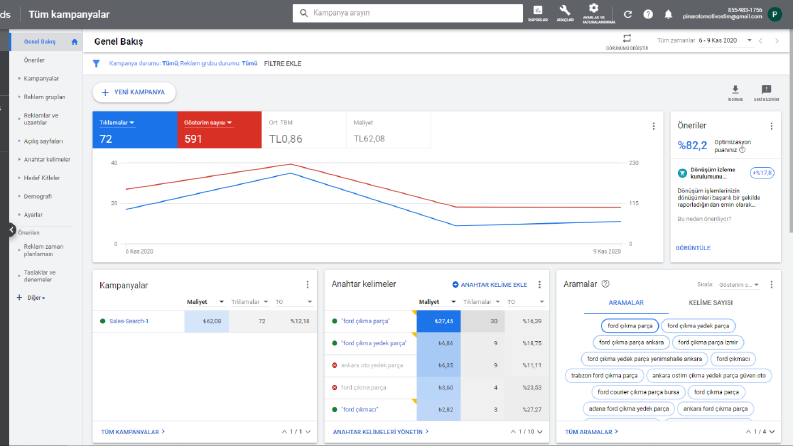
Task: Click the download icon above chart
Action: (735, 92)
